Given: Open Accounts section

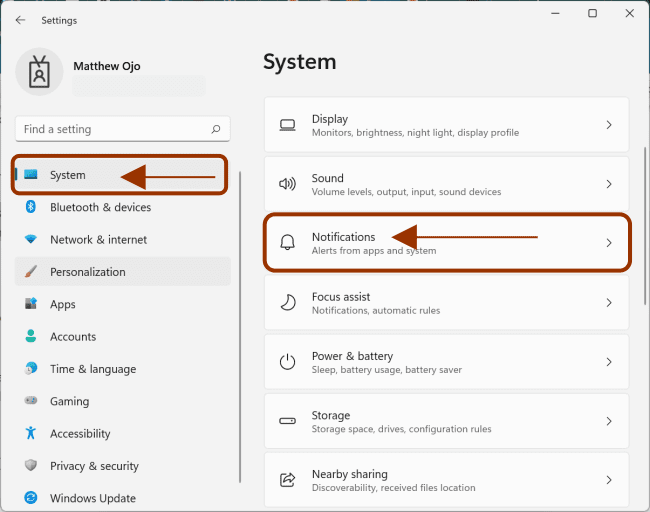Looking at the screenshot, I should 123,336.
